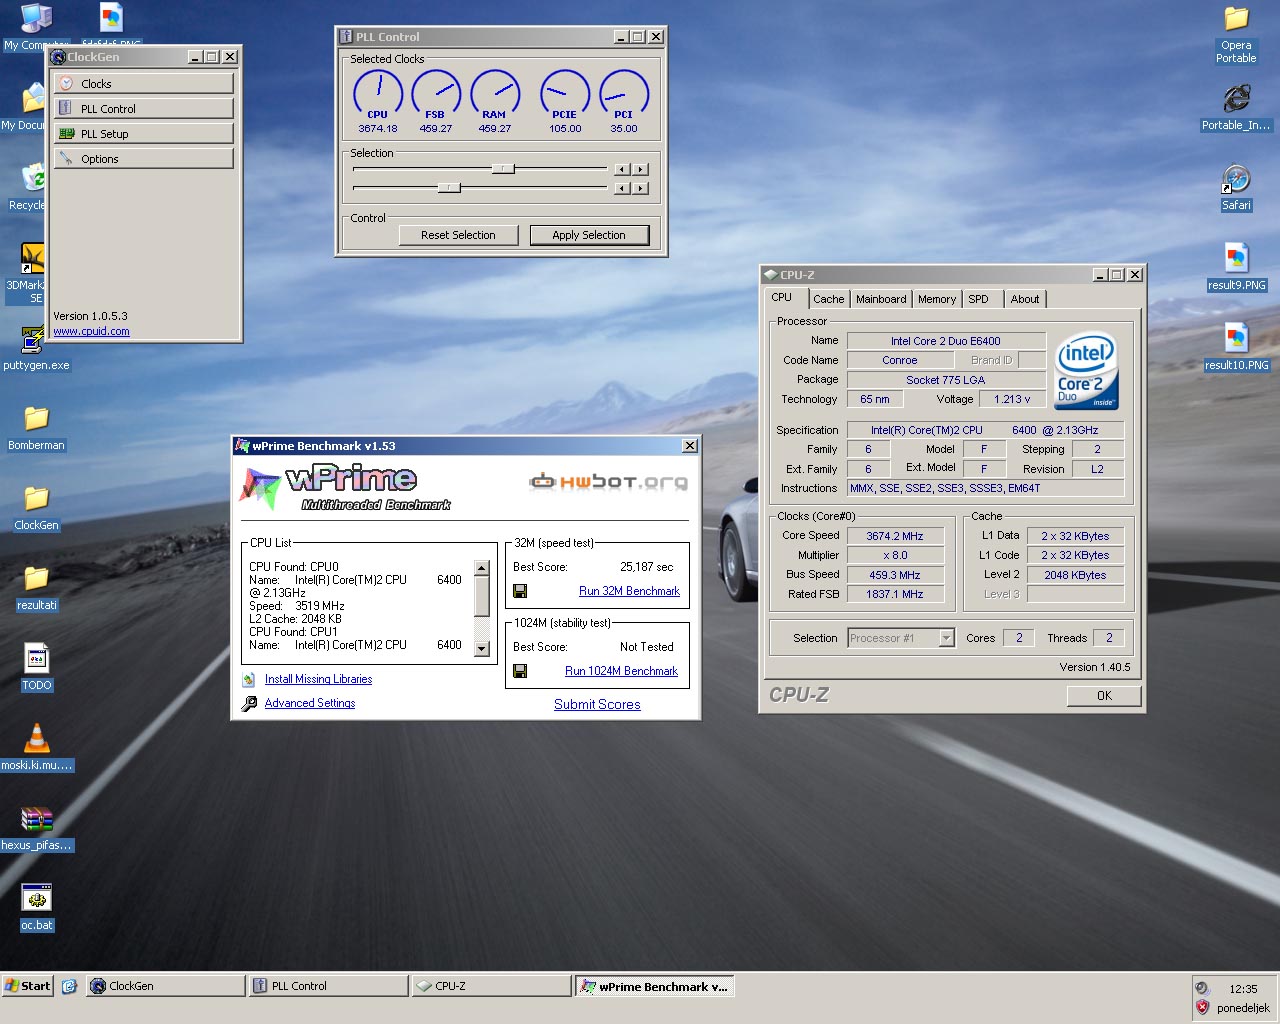Run 32M Benchmark in wPrime
The image size is (1280, 1024).
pyautogui.click(x=629, y=591)
